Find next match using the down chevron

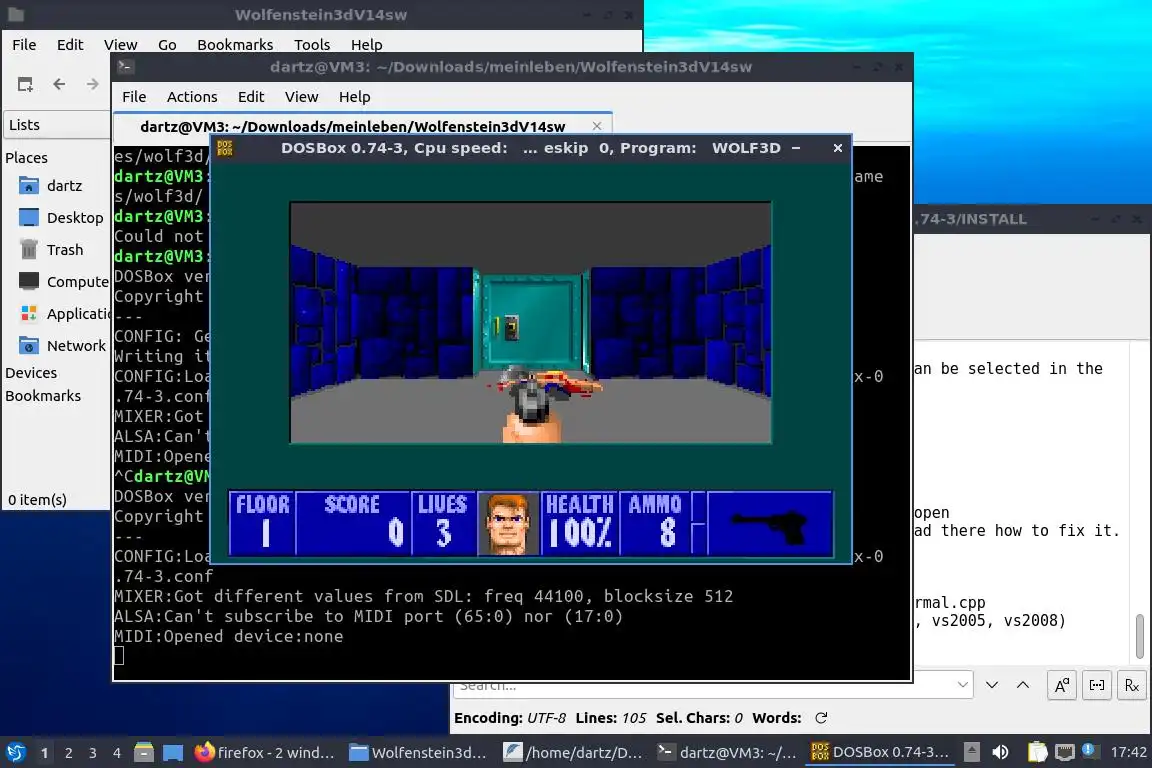pos(992,685)
